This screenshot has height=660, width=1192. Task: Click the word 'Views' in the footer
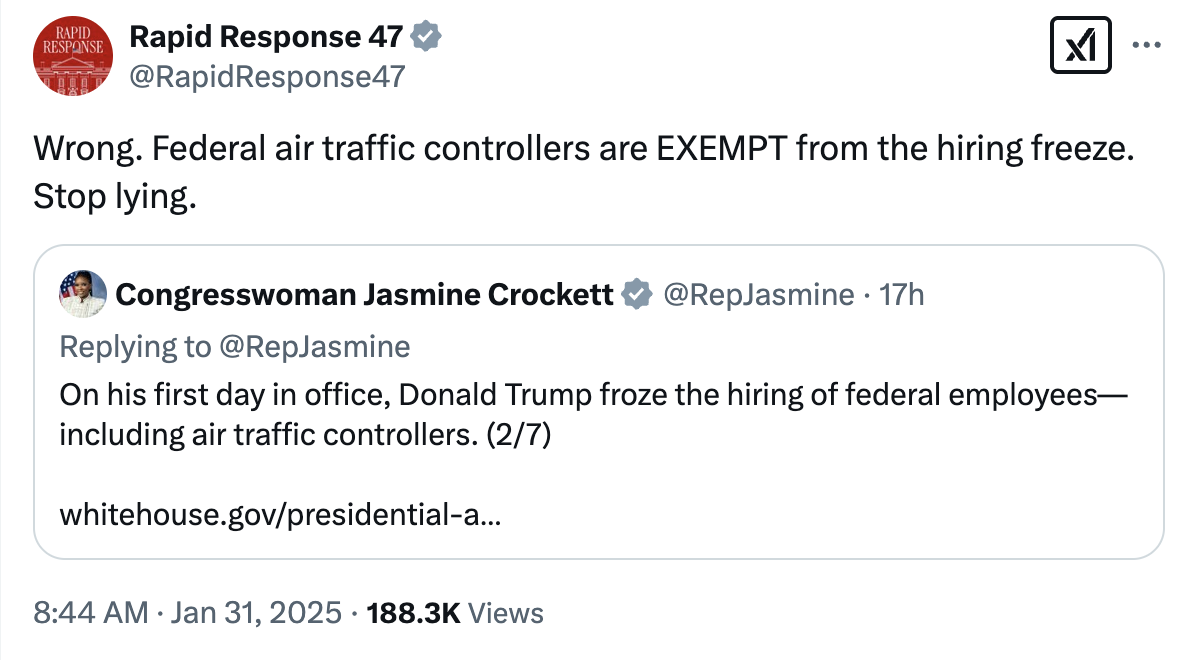click(x=505, y=612)
